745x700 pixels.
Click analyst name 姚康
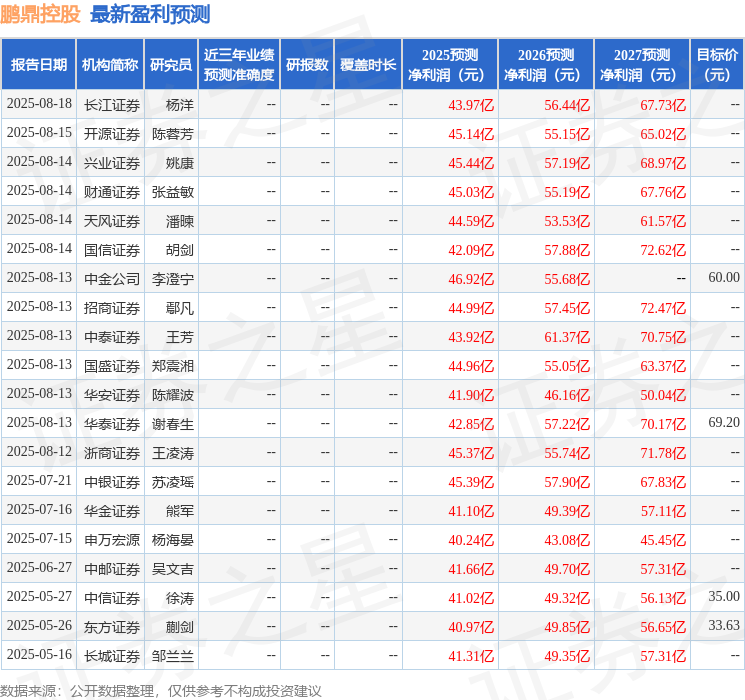point(180,163)
